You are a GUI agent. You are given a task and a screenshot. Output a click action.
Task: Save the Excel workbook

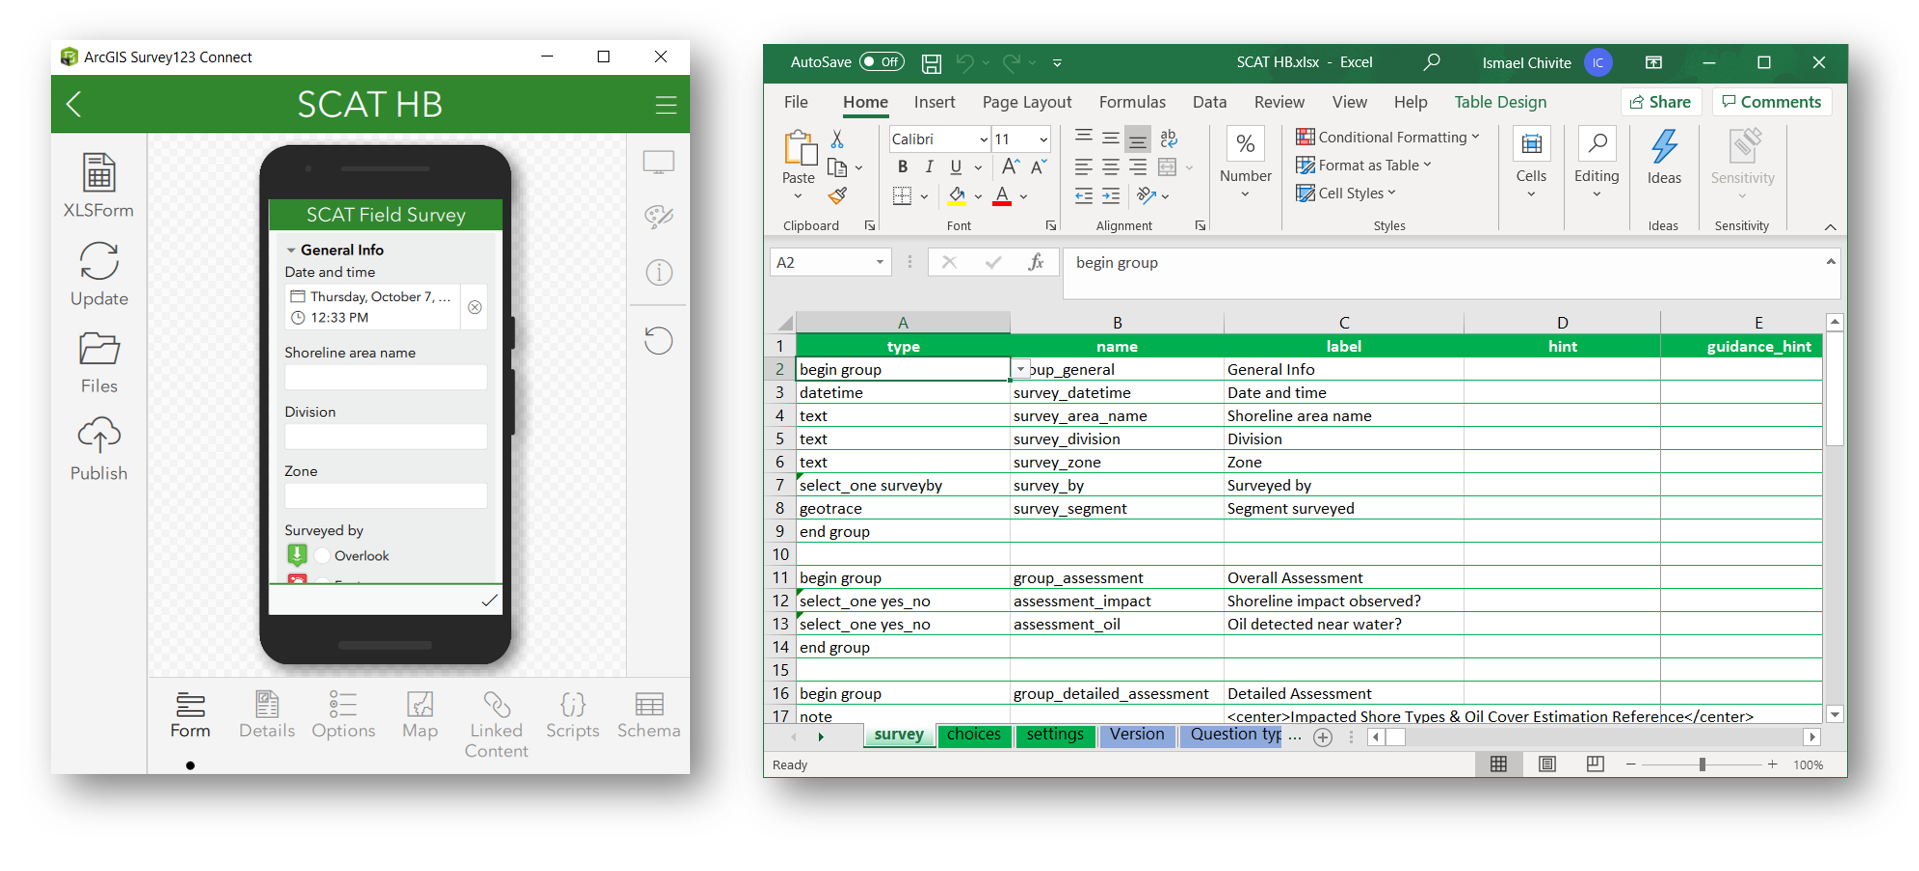click(931, 63)
